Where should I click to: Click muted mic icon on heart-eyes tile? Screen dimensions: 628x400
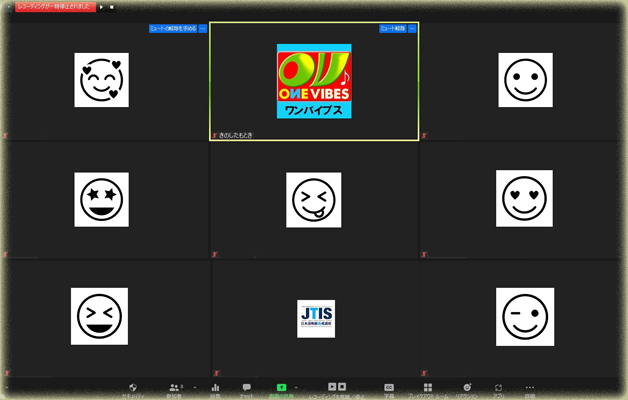424,254
